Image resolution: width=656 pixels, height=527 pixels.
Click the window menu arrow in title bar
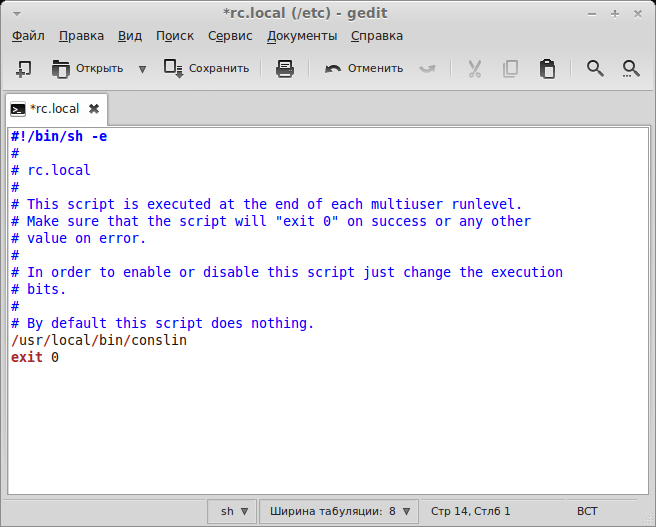[17, 14]
